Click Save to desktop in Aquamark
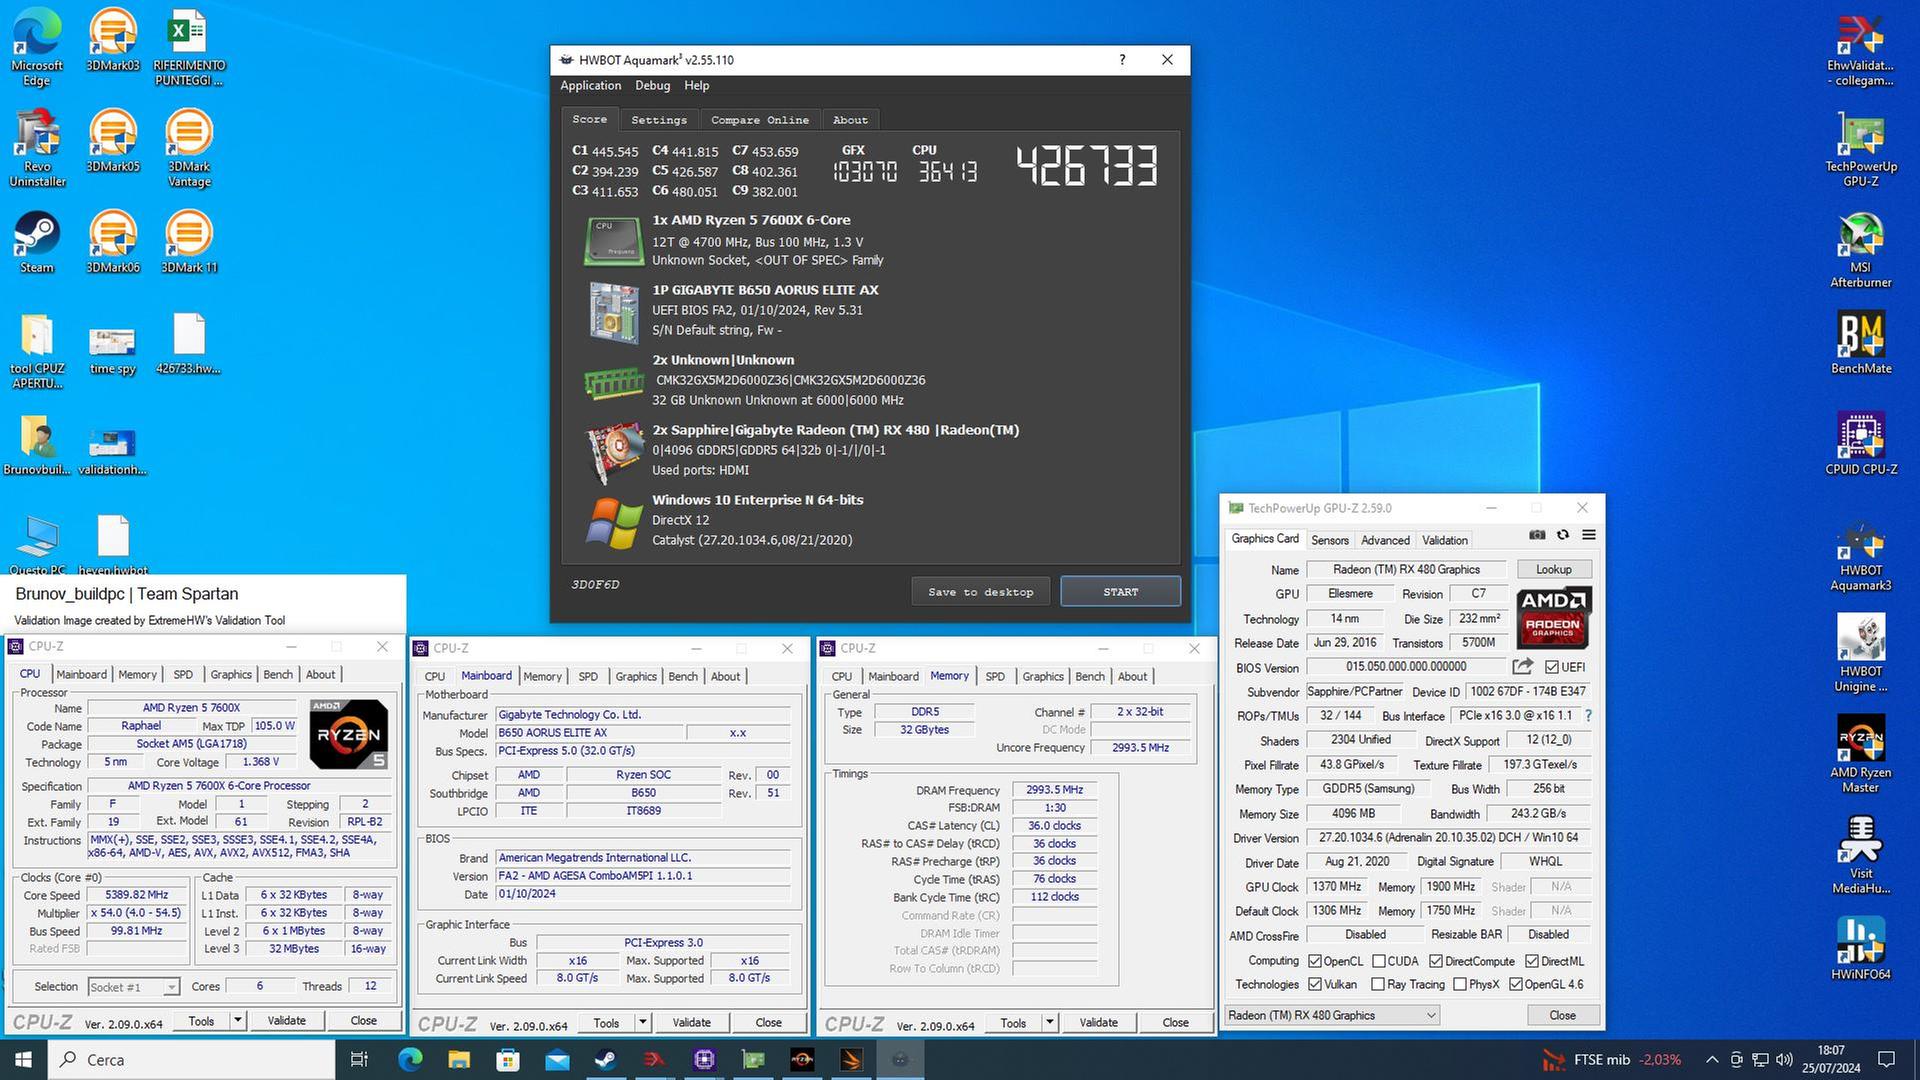Screen dimensions: 1920x1080 click(980, 592)
